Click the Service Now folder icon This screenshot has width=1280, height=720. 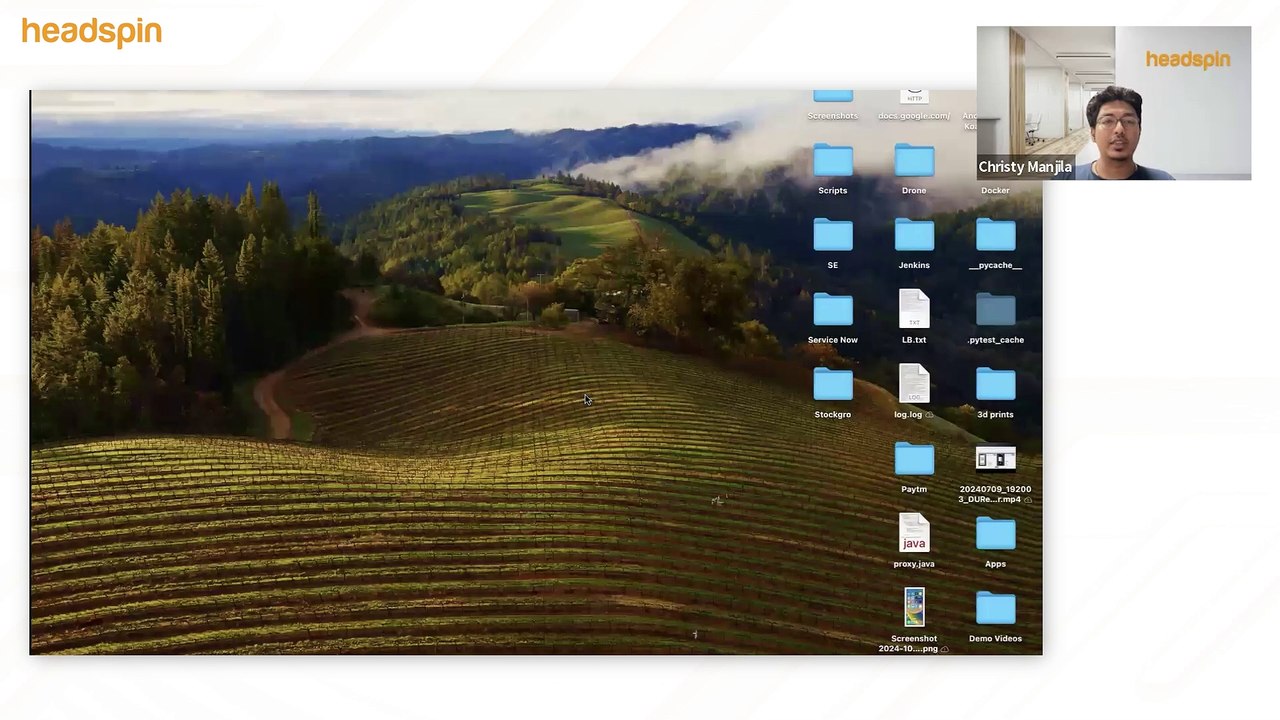833,312
